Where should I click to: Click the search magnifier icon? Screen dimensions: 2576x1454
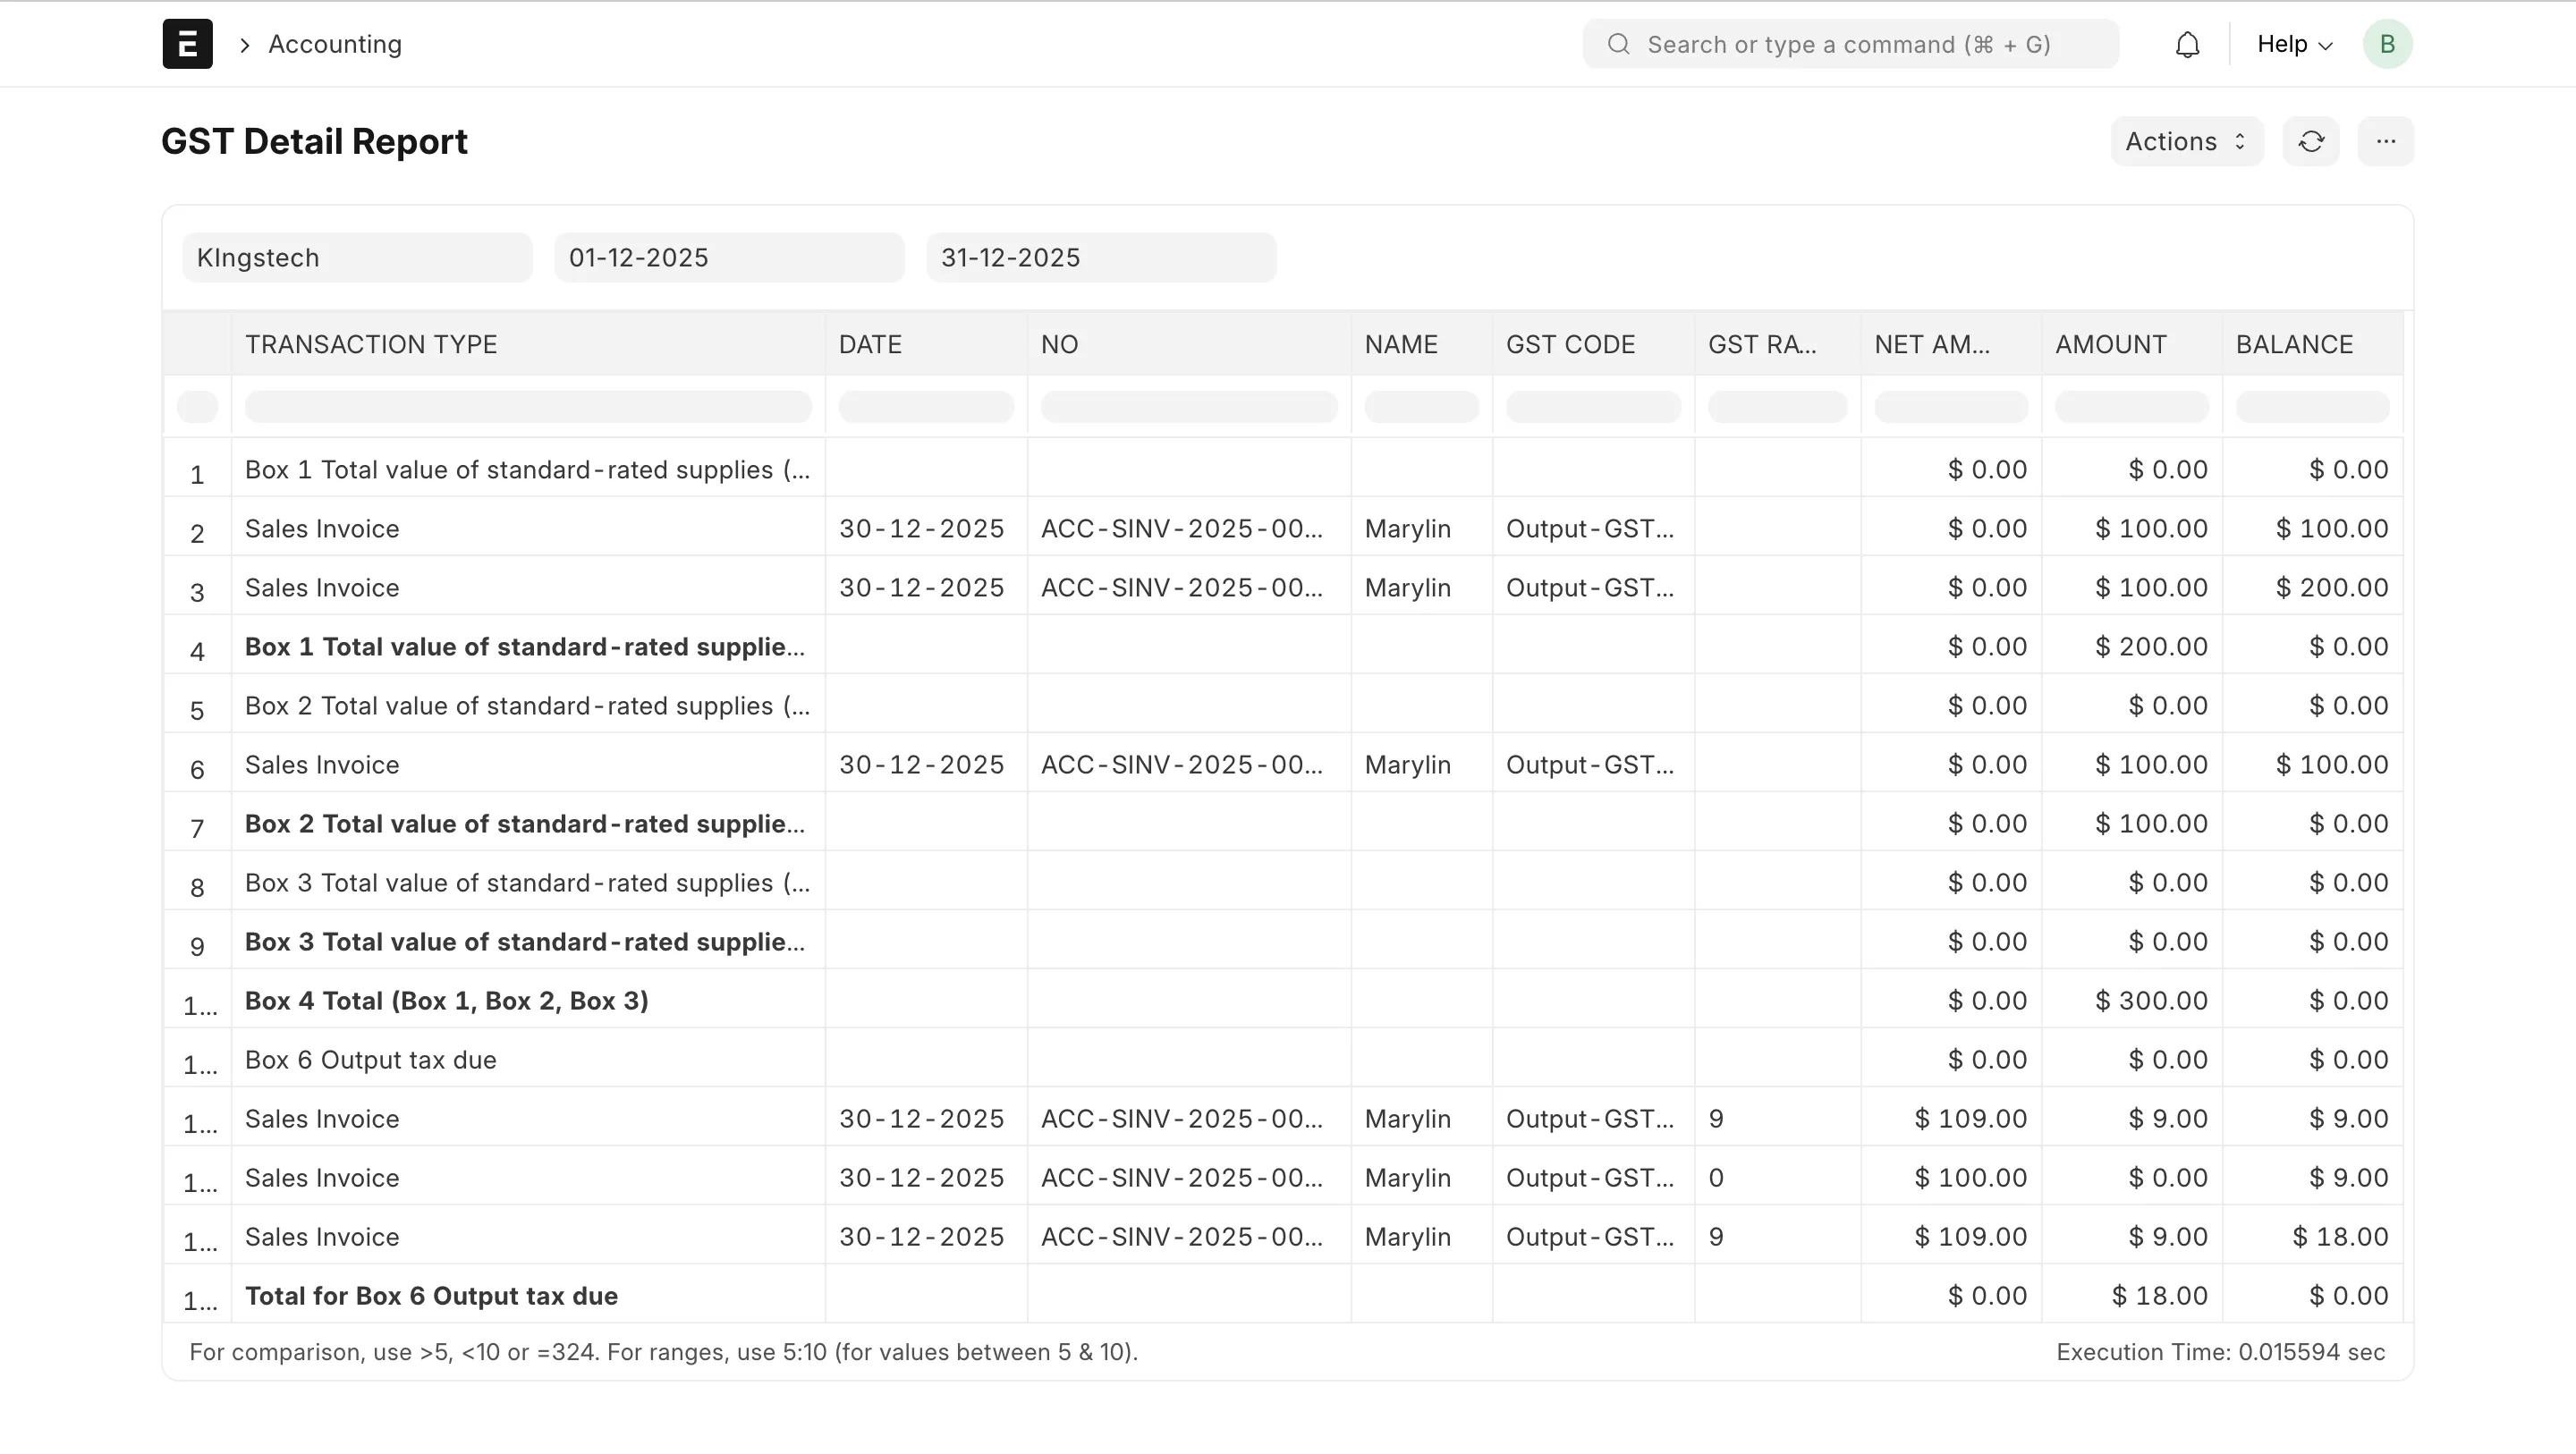(1618, 45)
